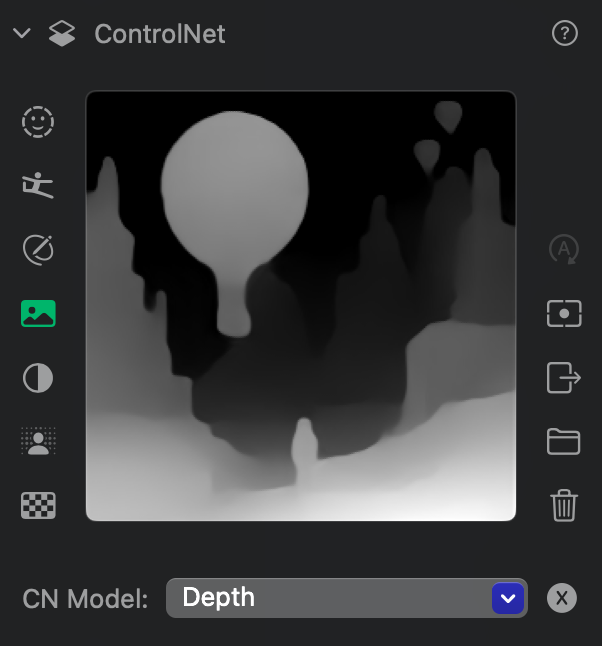Select the checkerboard pattern icon
602x646 pixels.
(38, 505)
